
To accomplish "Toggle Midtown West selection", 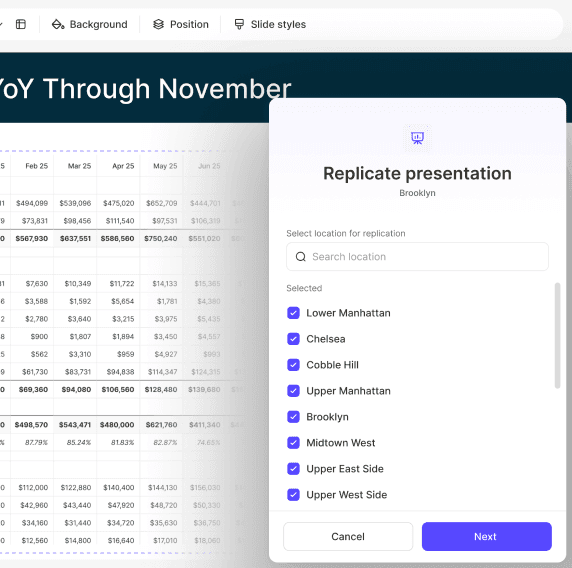I will tap(293, 443).
